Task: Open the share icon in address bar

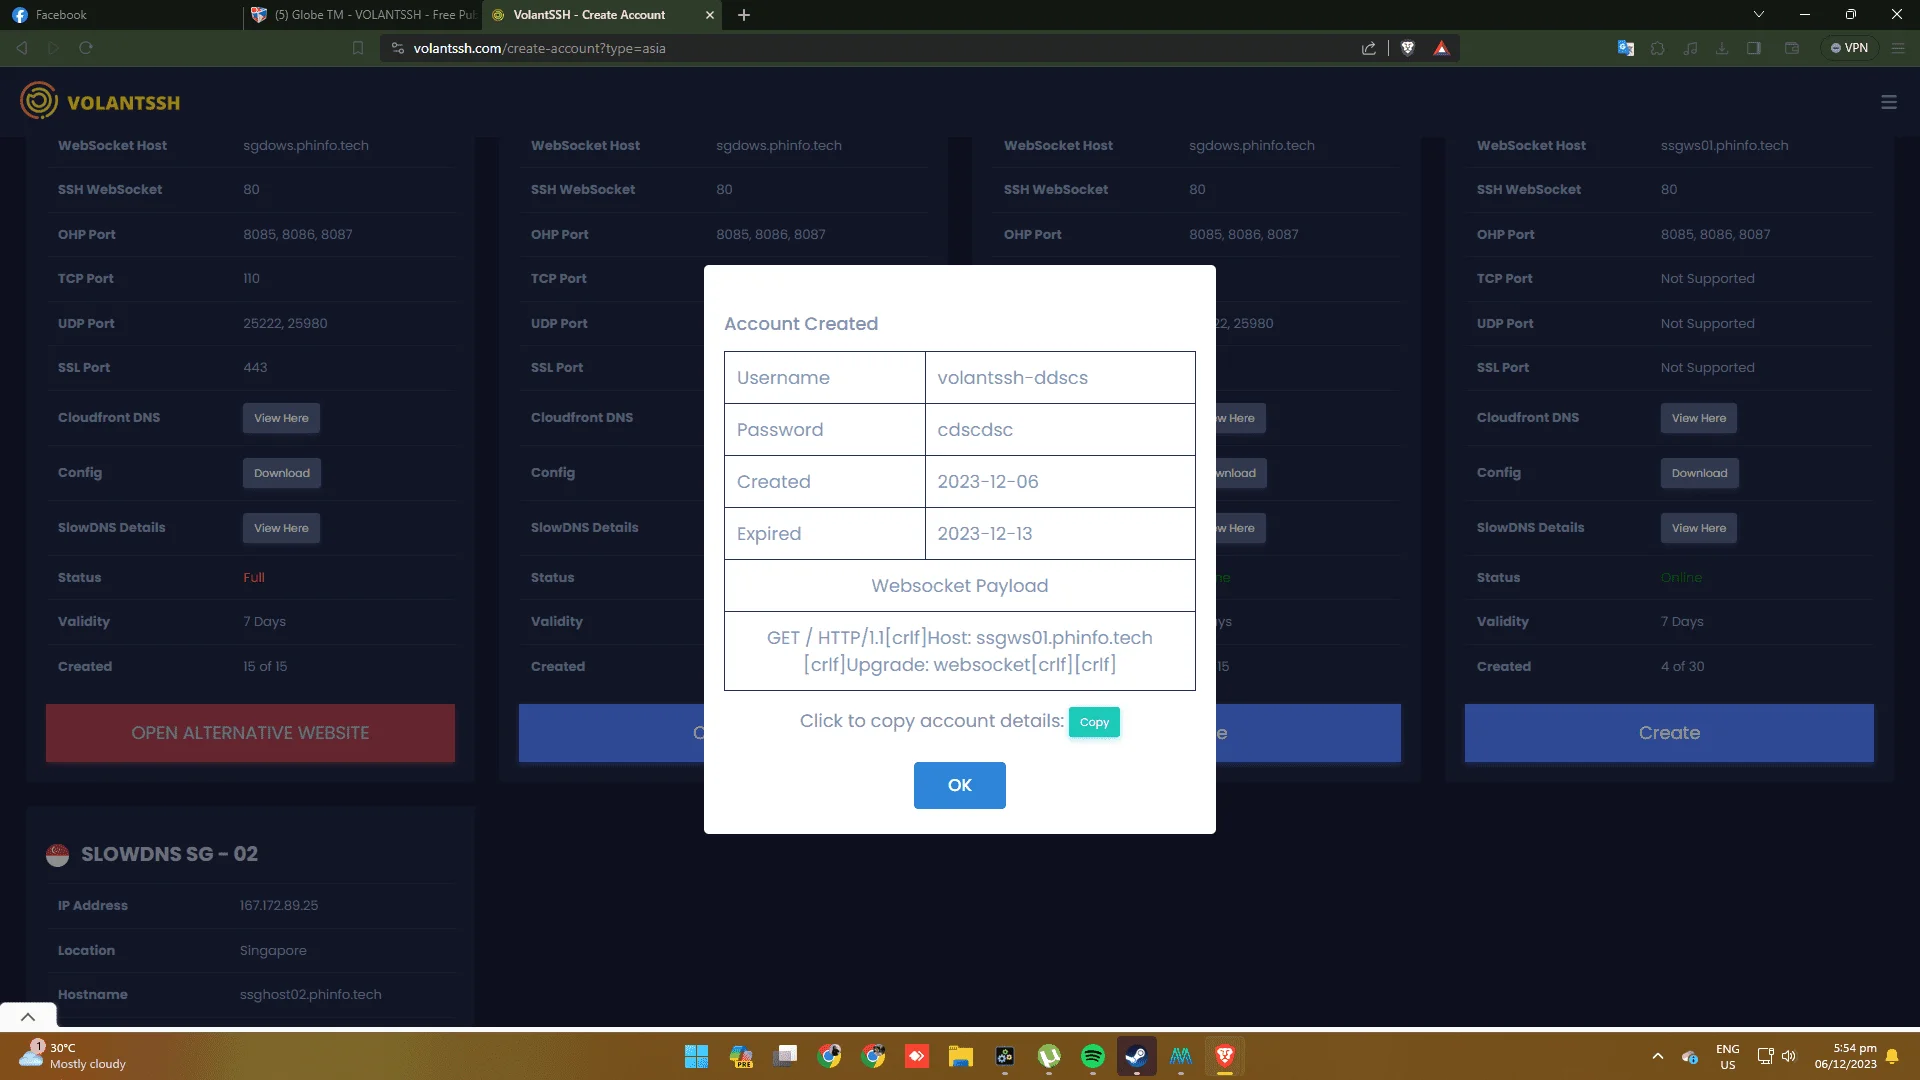Action: [x=1369, y=48]
